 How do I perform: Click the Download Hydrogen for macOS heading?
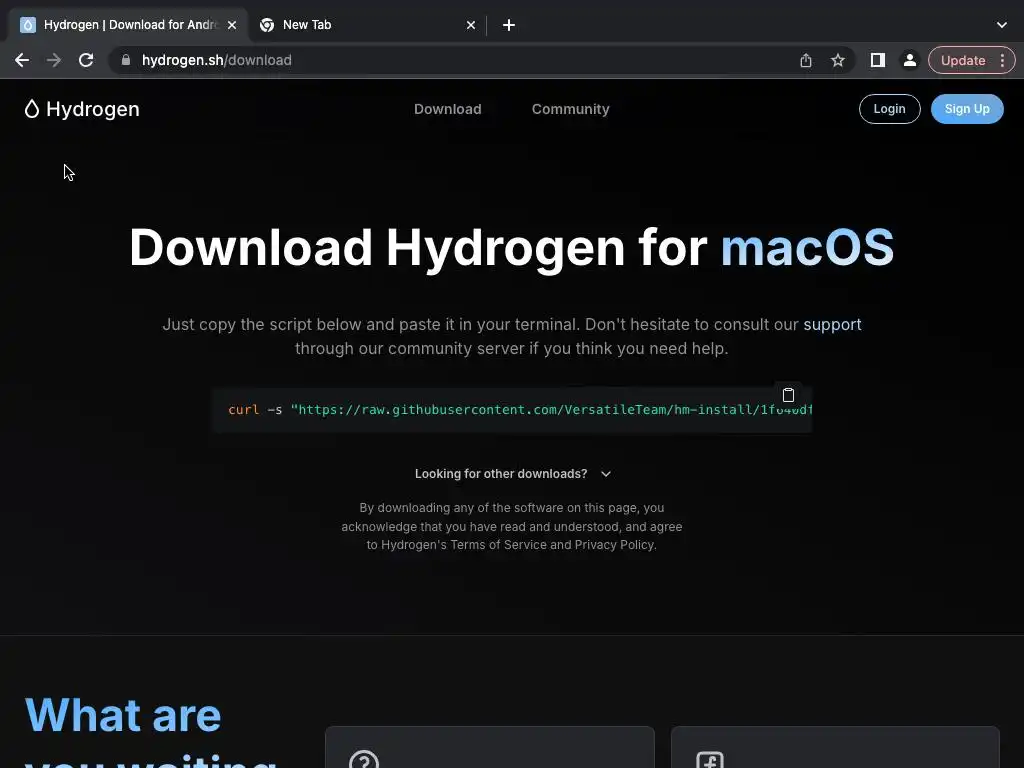pos(511,248)
